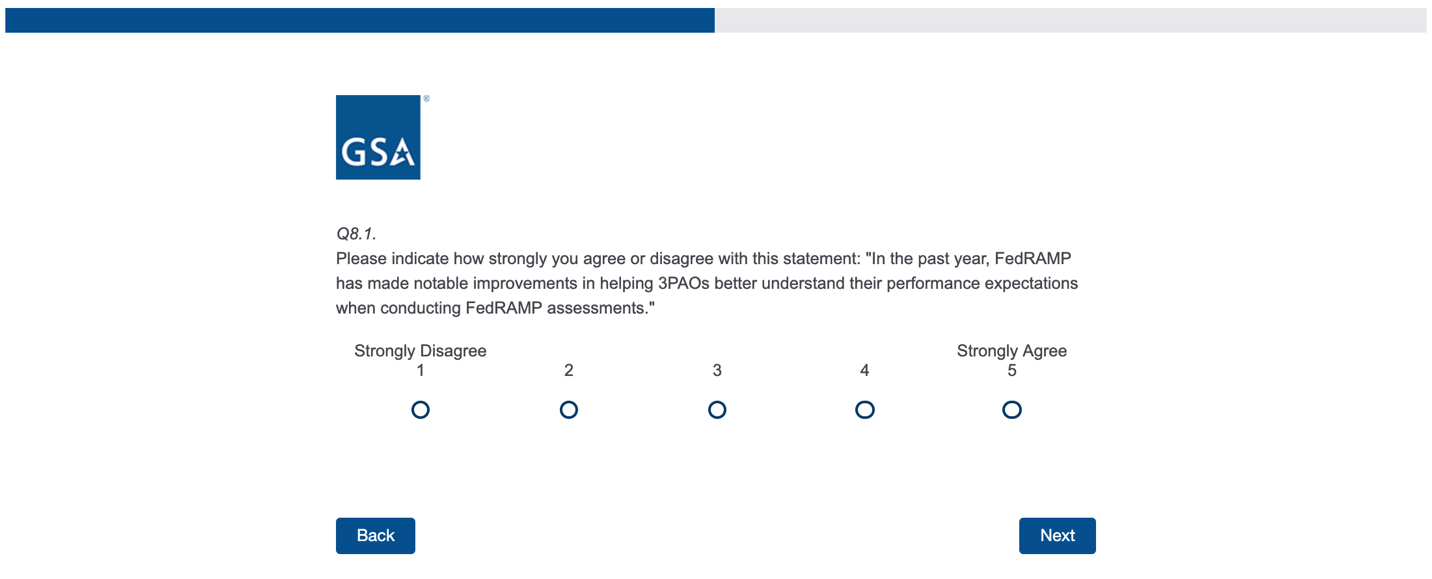This screenshot has height=579, width=1432.
Task: Click the "Strongly Disagree" scale label
Action: (420, 351)
